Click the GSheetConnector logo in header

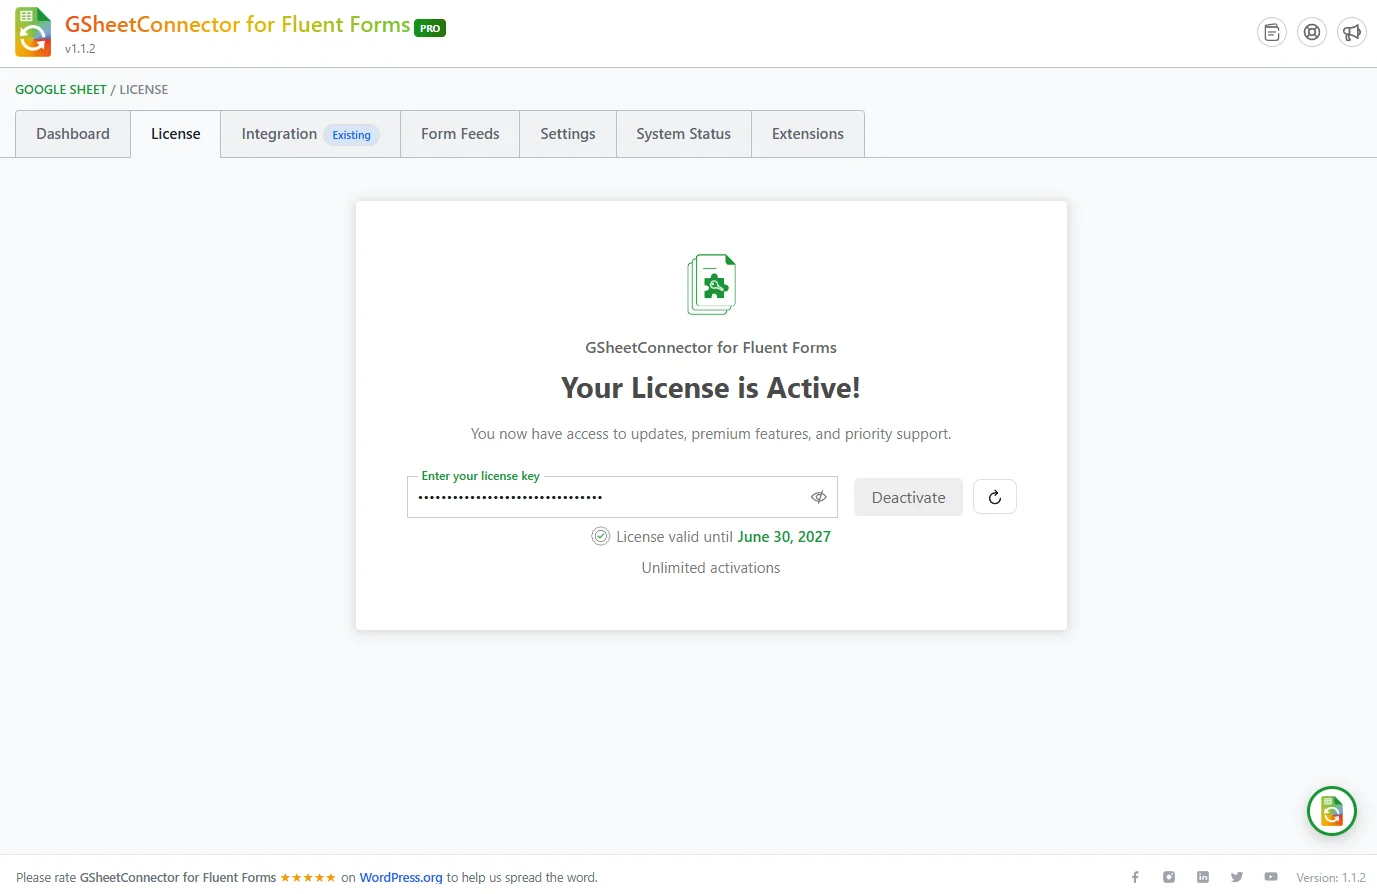point(33,32)
